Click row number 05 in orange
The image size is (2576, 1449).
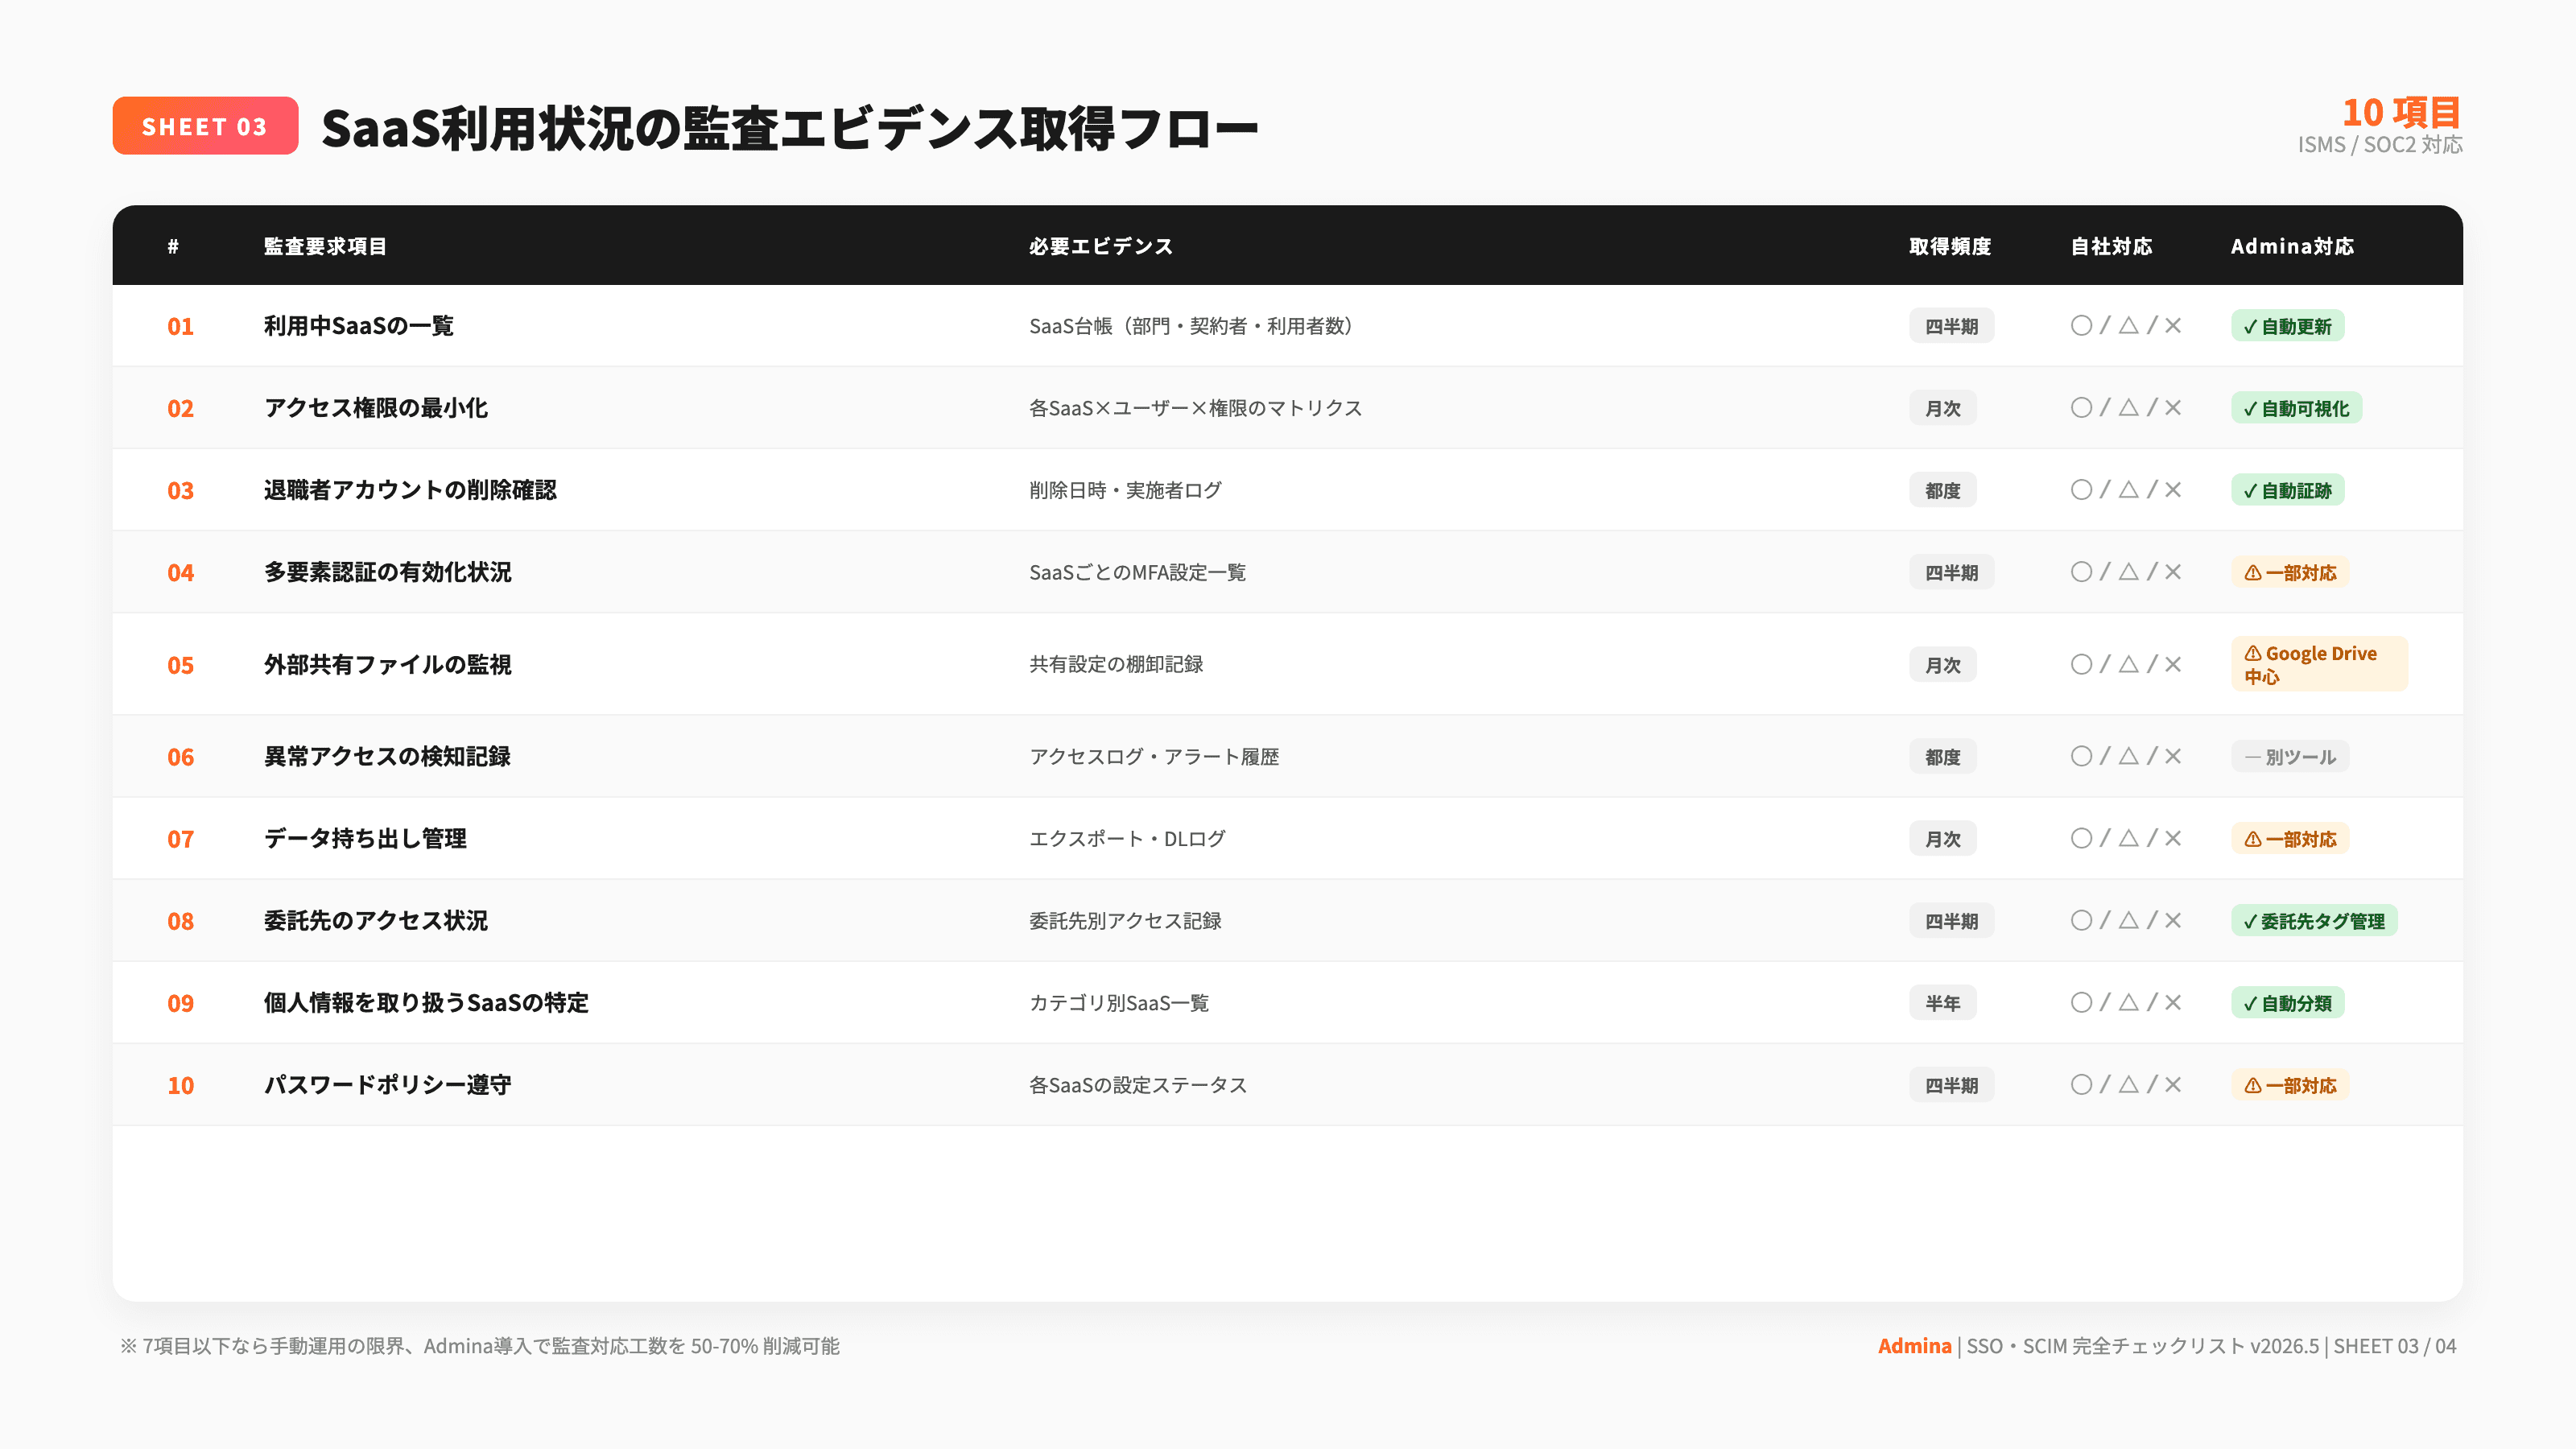180,665
